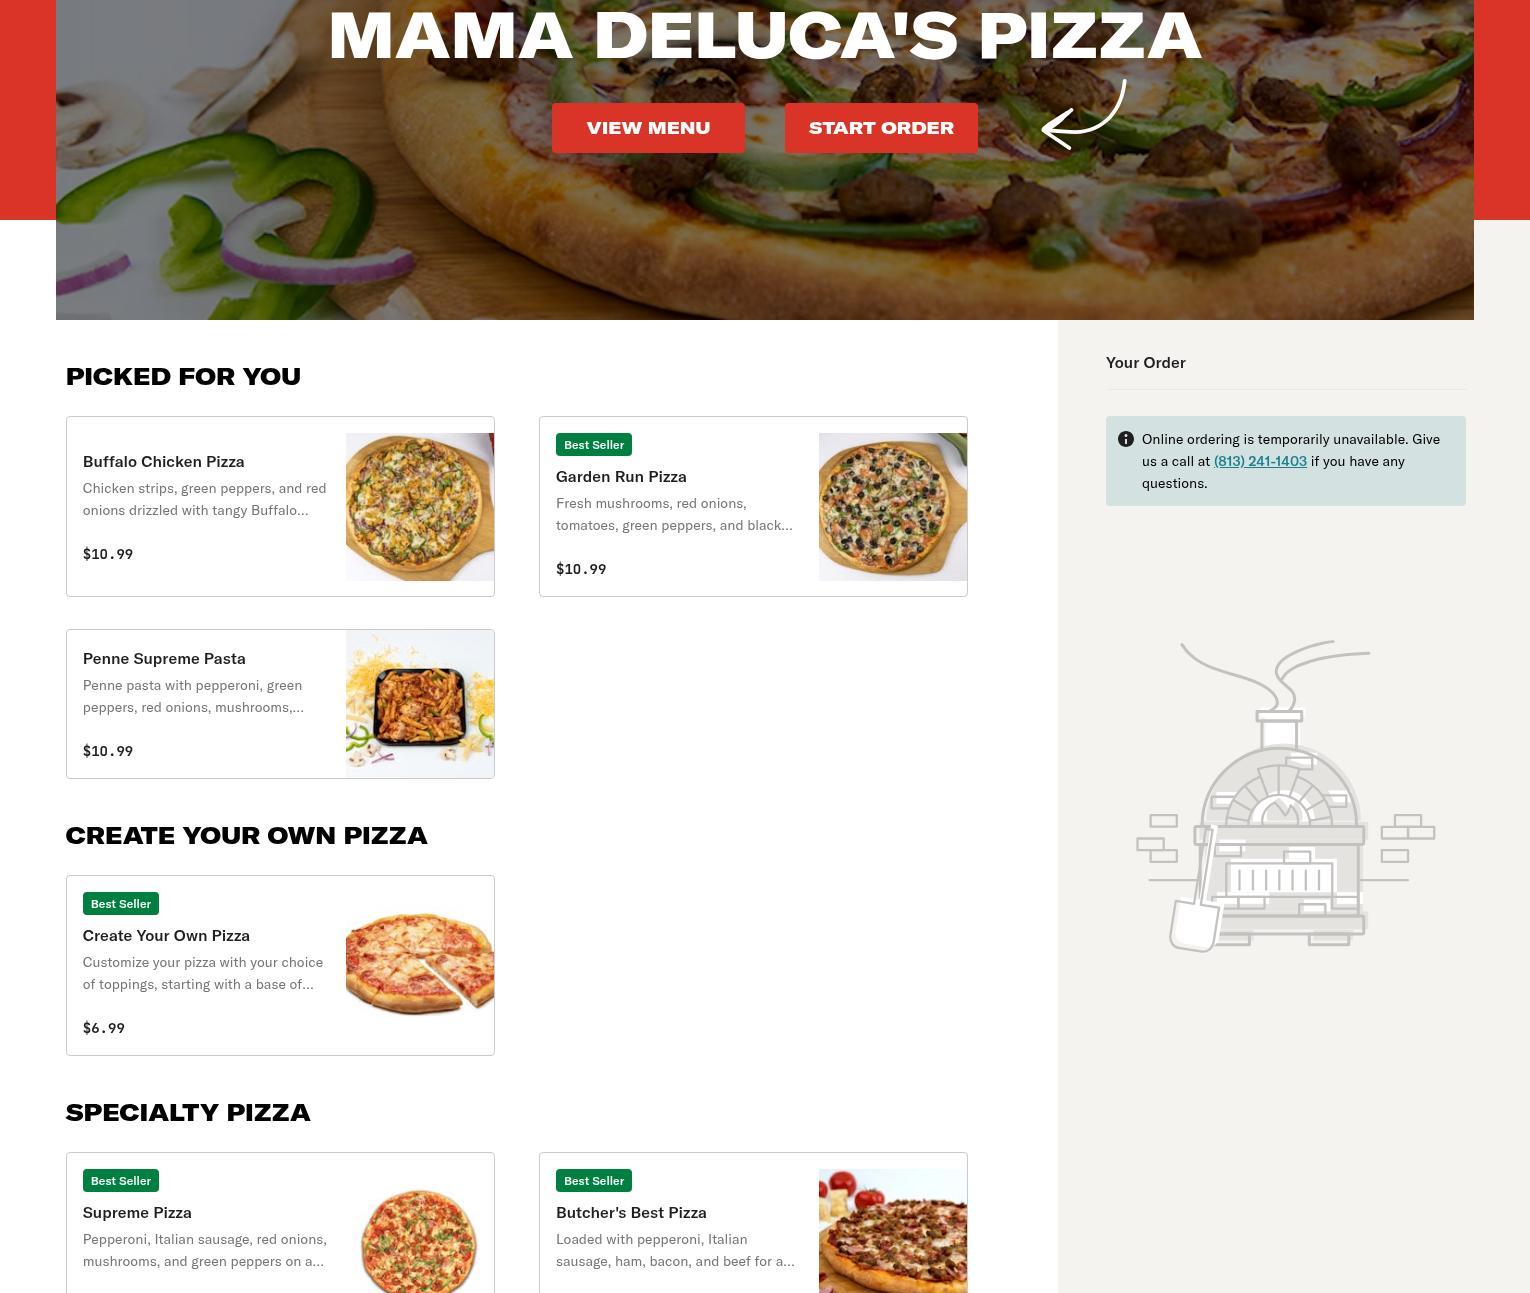Click the Create Your Own Pizza image
The height and width of the screenshot is (1293, 1530).
tap(420, 966)
